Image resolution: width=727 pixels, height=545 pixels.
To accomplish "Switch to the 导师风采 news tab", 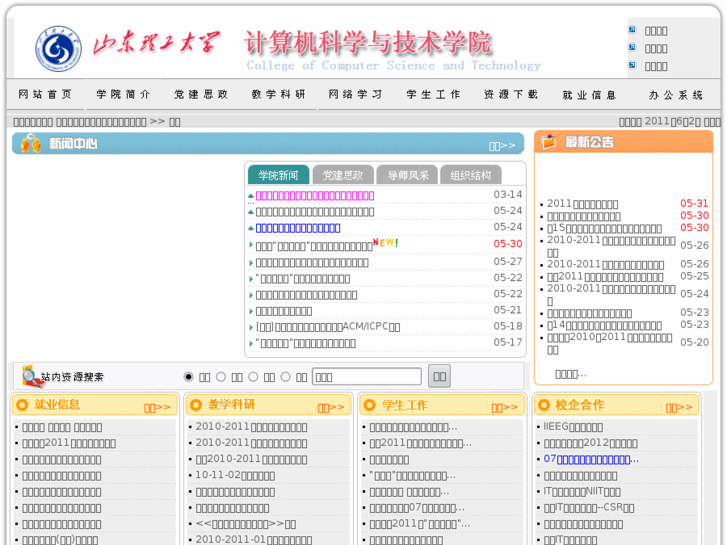I will tap(407, 175).
